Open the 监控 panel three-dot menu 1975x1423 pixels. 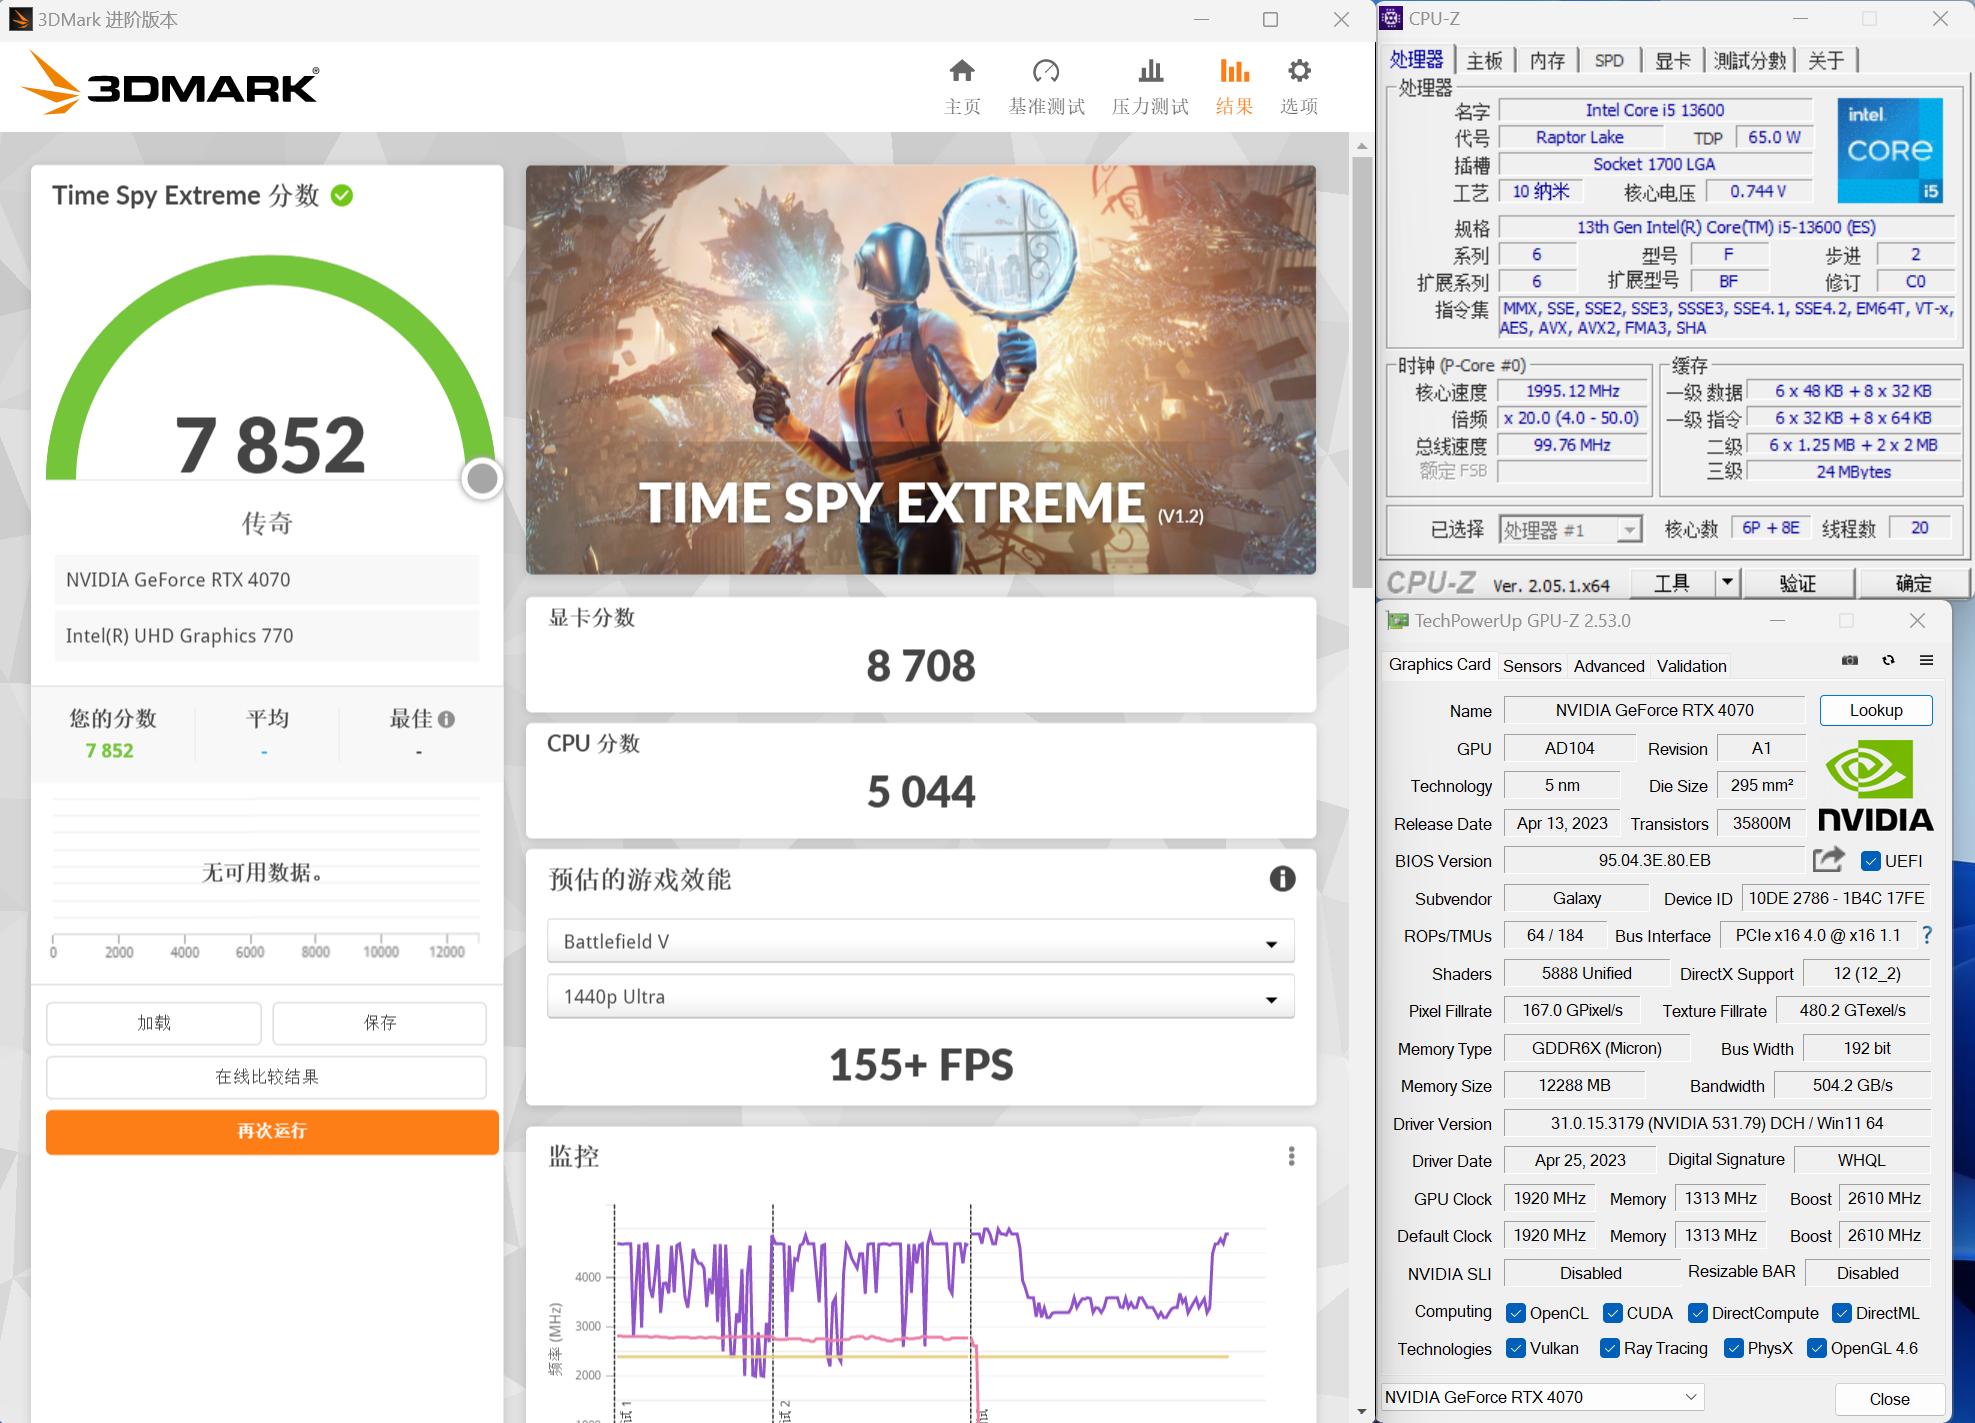coord(1292,1156)
